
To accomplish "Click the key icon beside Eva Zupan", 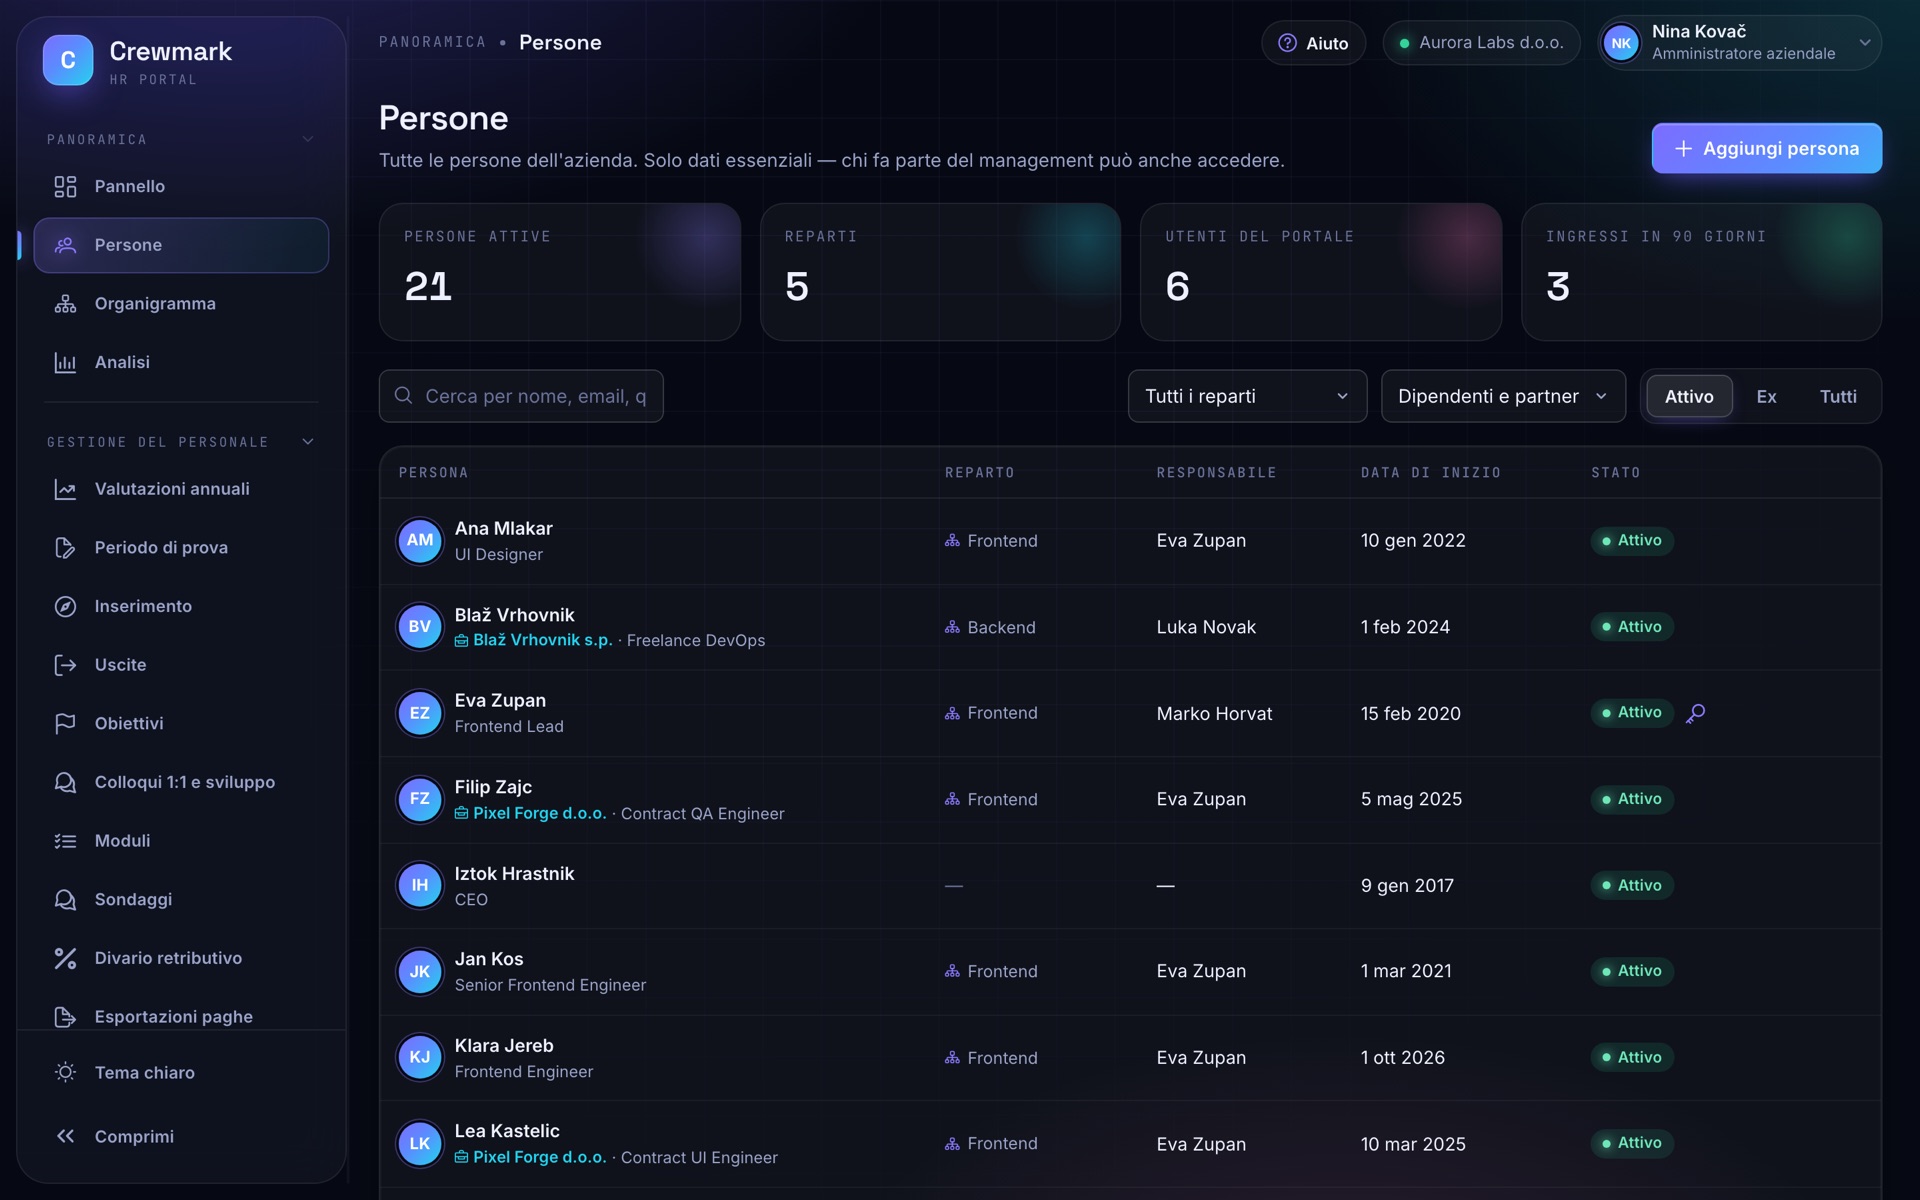I will [1695, 713].
